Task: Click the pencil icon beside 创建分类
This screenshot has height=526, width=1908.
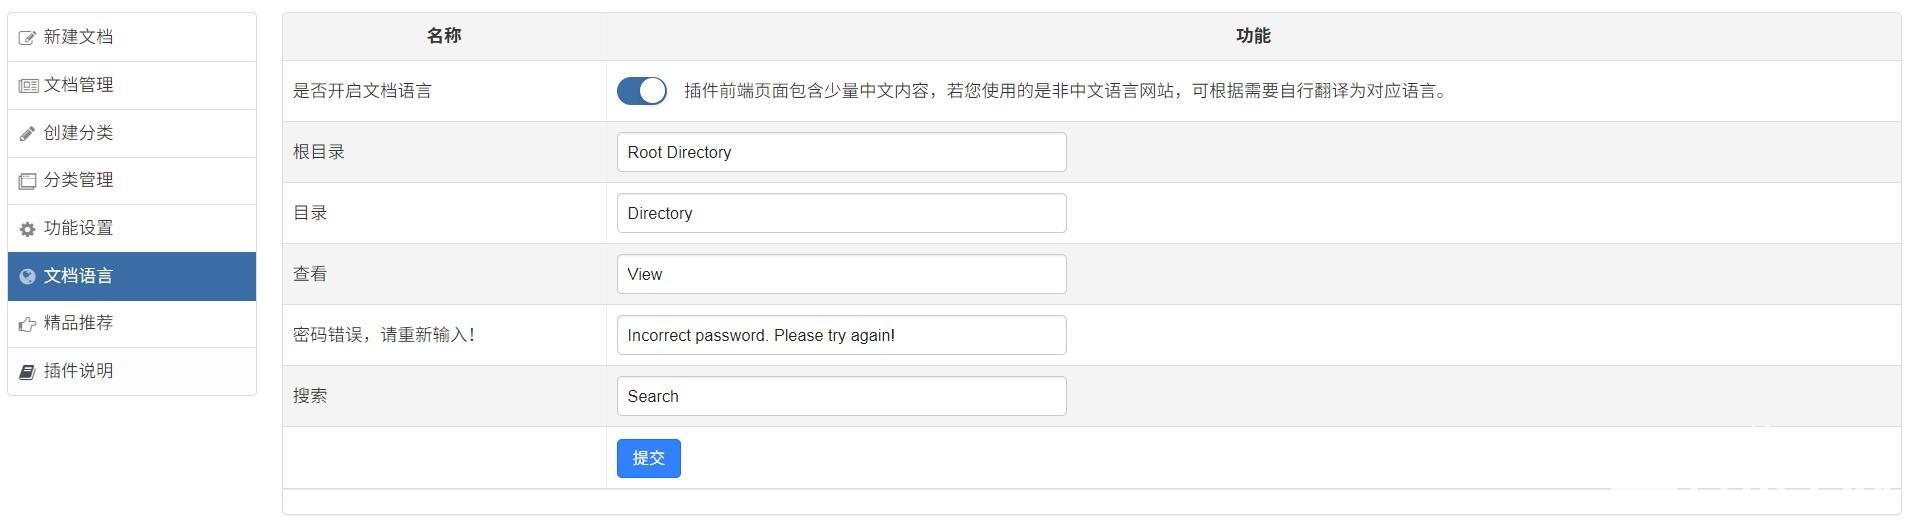Action: [x=27, y=134]
